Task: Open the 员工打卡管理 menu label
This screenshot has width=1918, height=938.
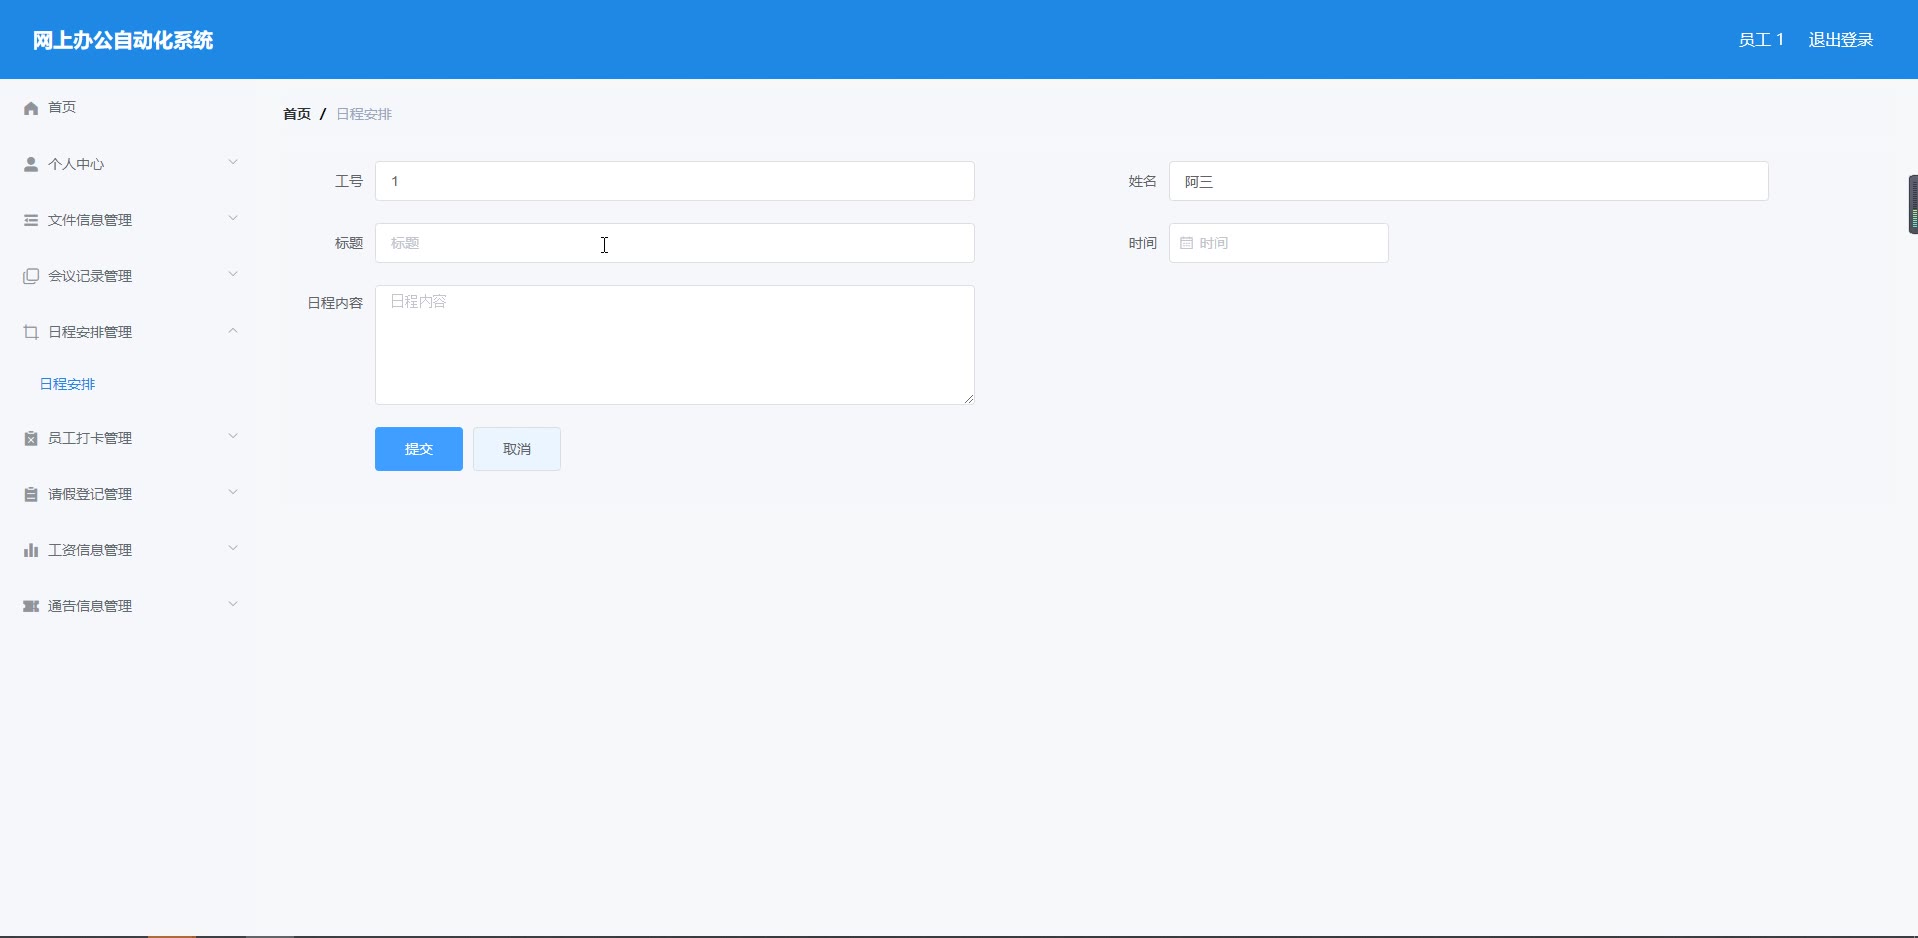Action: pyautogui.click(x=90, y=438)
